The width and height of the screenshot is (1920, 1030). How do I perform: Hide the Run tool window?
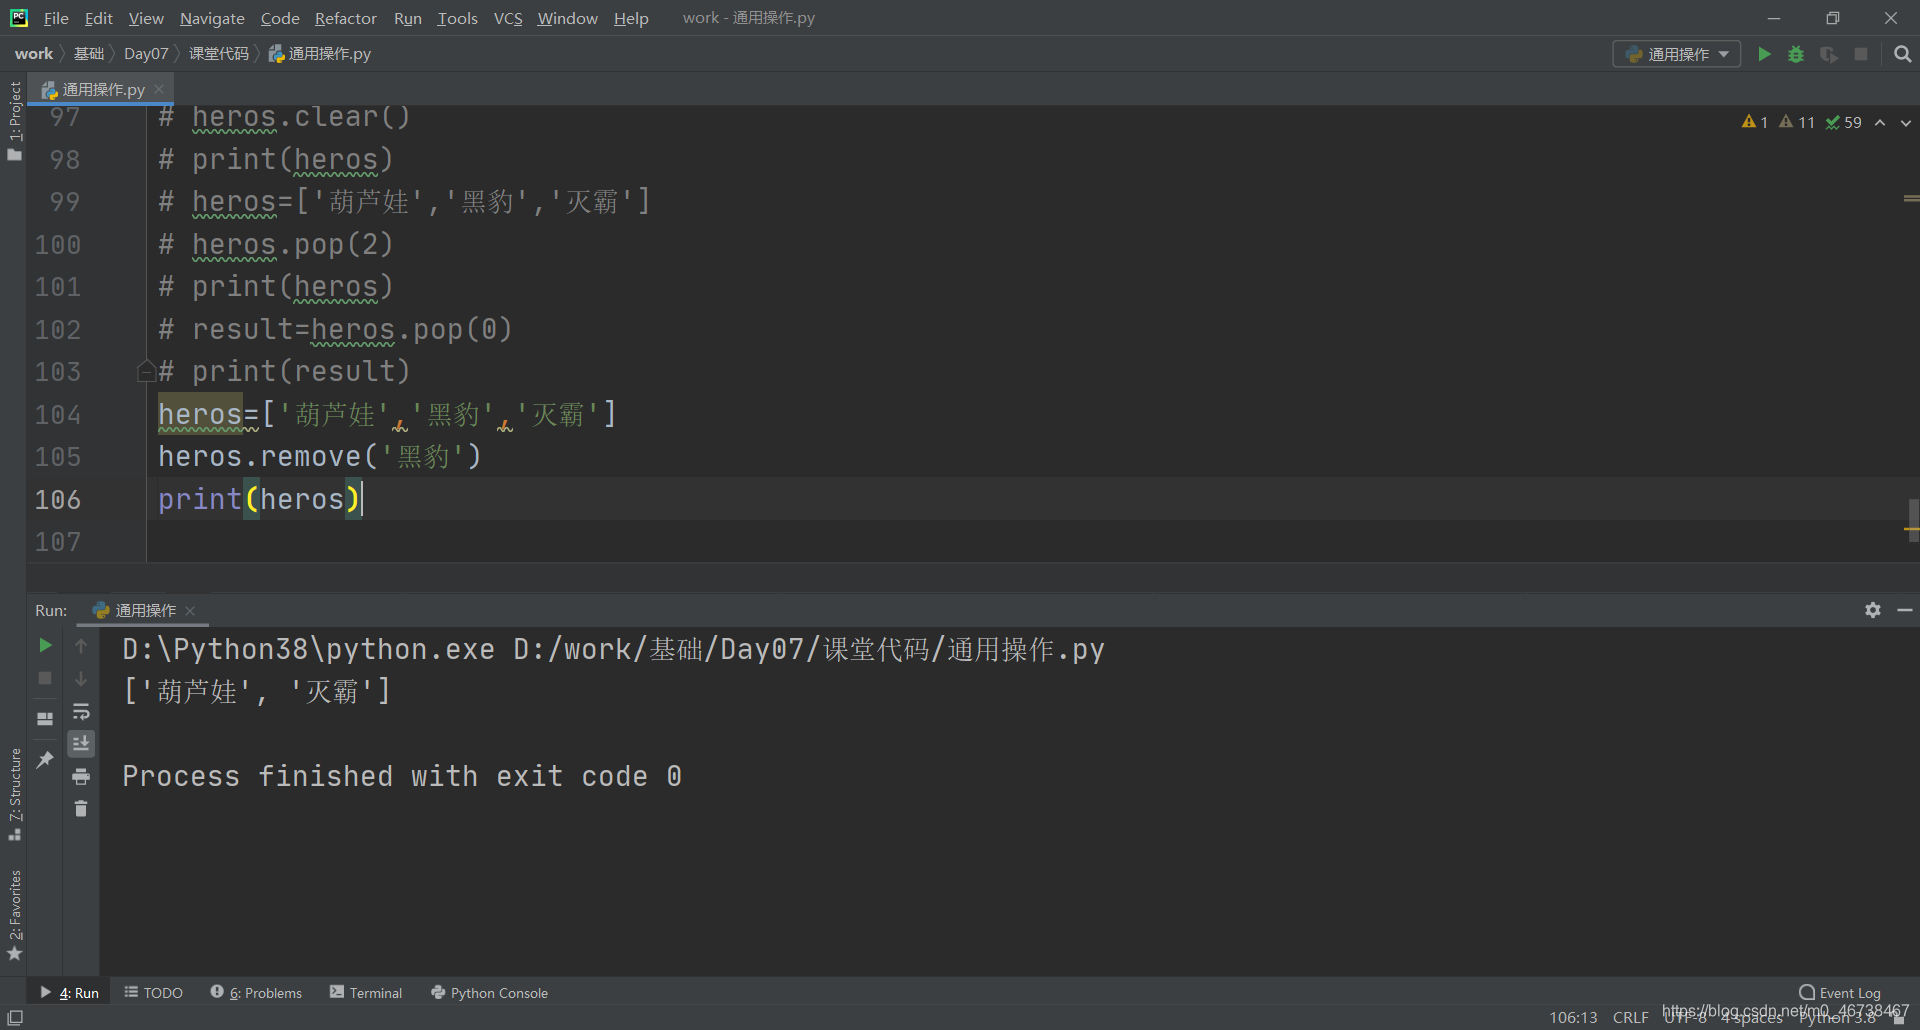[x=1905, y=610]
